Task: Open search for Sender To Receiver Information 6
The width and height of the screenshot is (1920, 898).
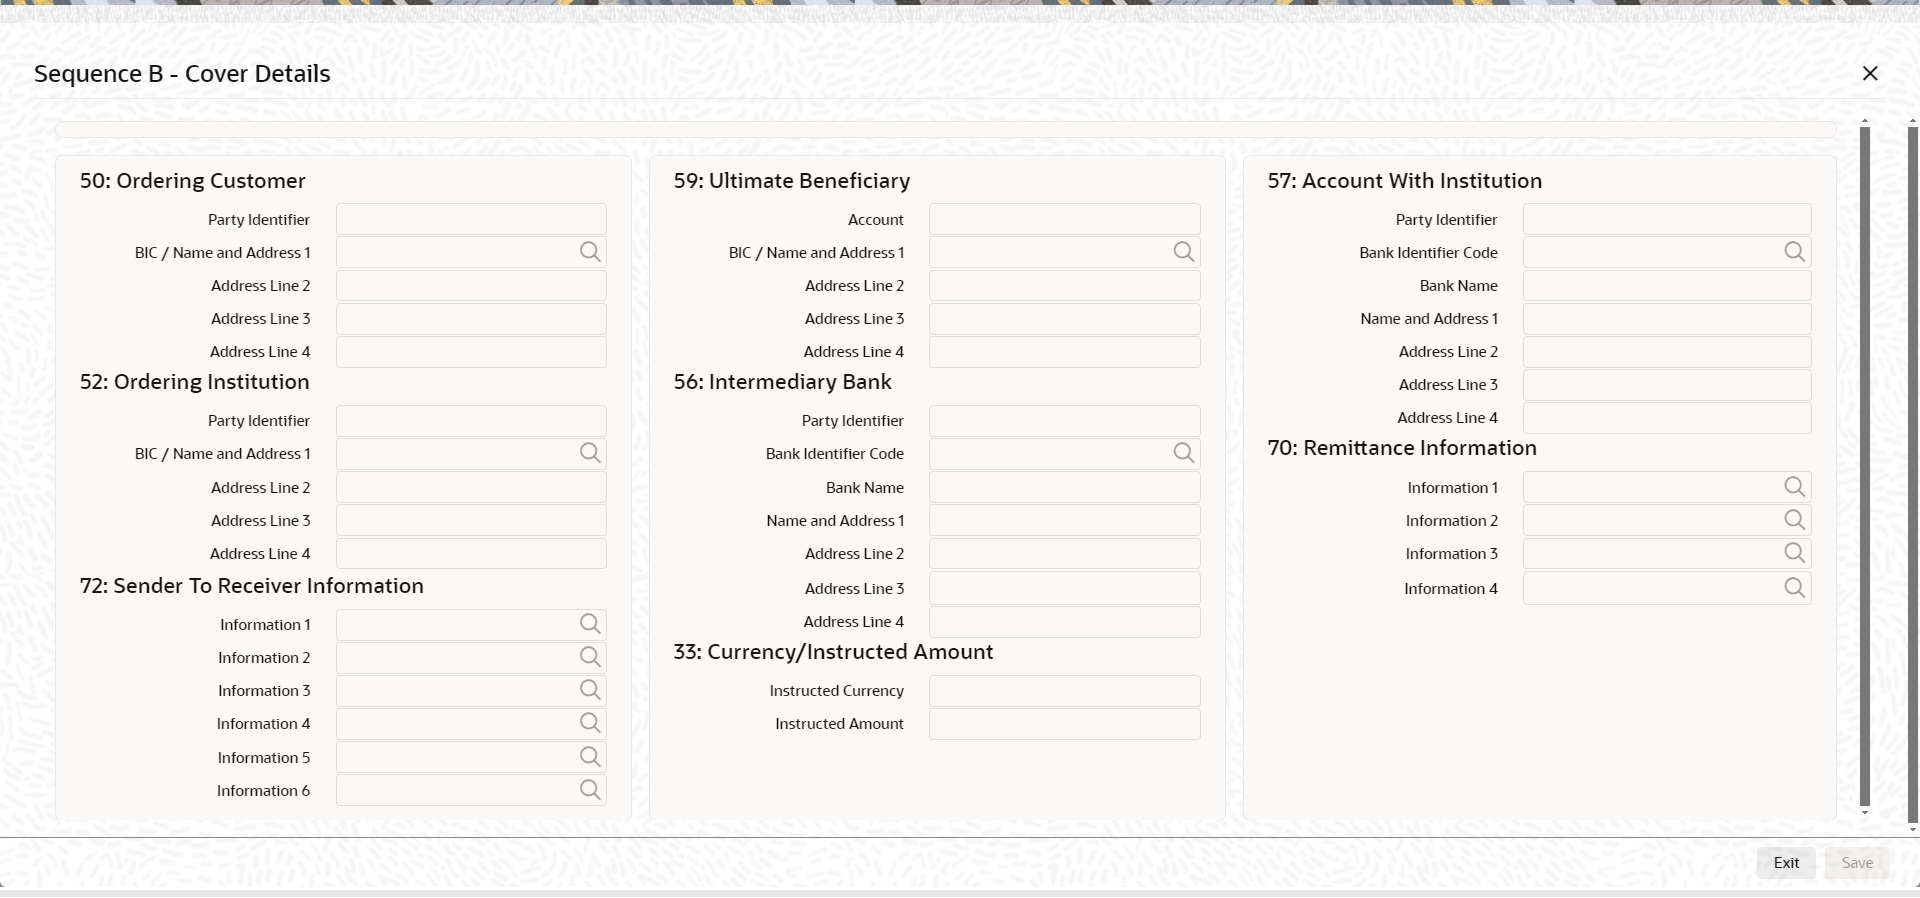Action: (x=590, y=790)
